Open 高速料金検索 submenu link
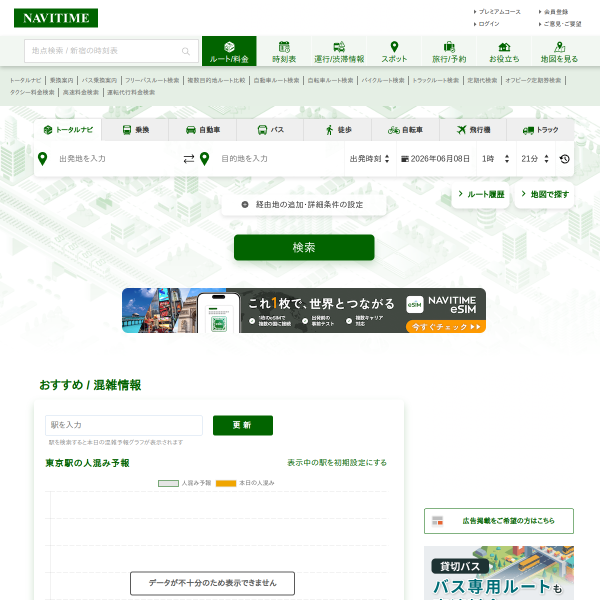This screenshot has height=600, width=600. 81,92
